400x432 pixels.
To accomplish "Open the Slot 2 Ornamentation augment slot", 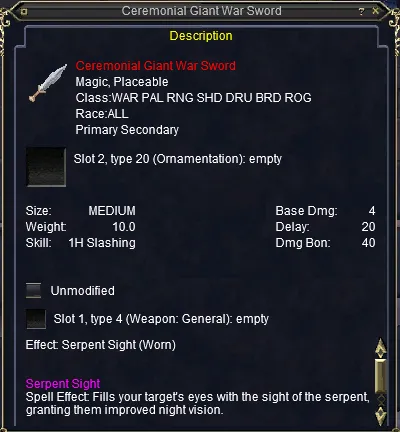I will click(46, 167).
